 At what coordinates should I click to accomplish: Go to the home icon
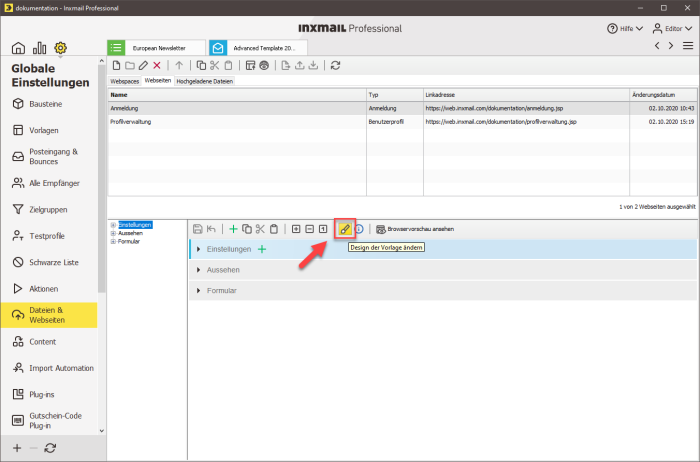click(x=18, y=48)
